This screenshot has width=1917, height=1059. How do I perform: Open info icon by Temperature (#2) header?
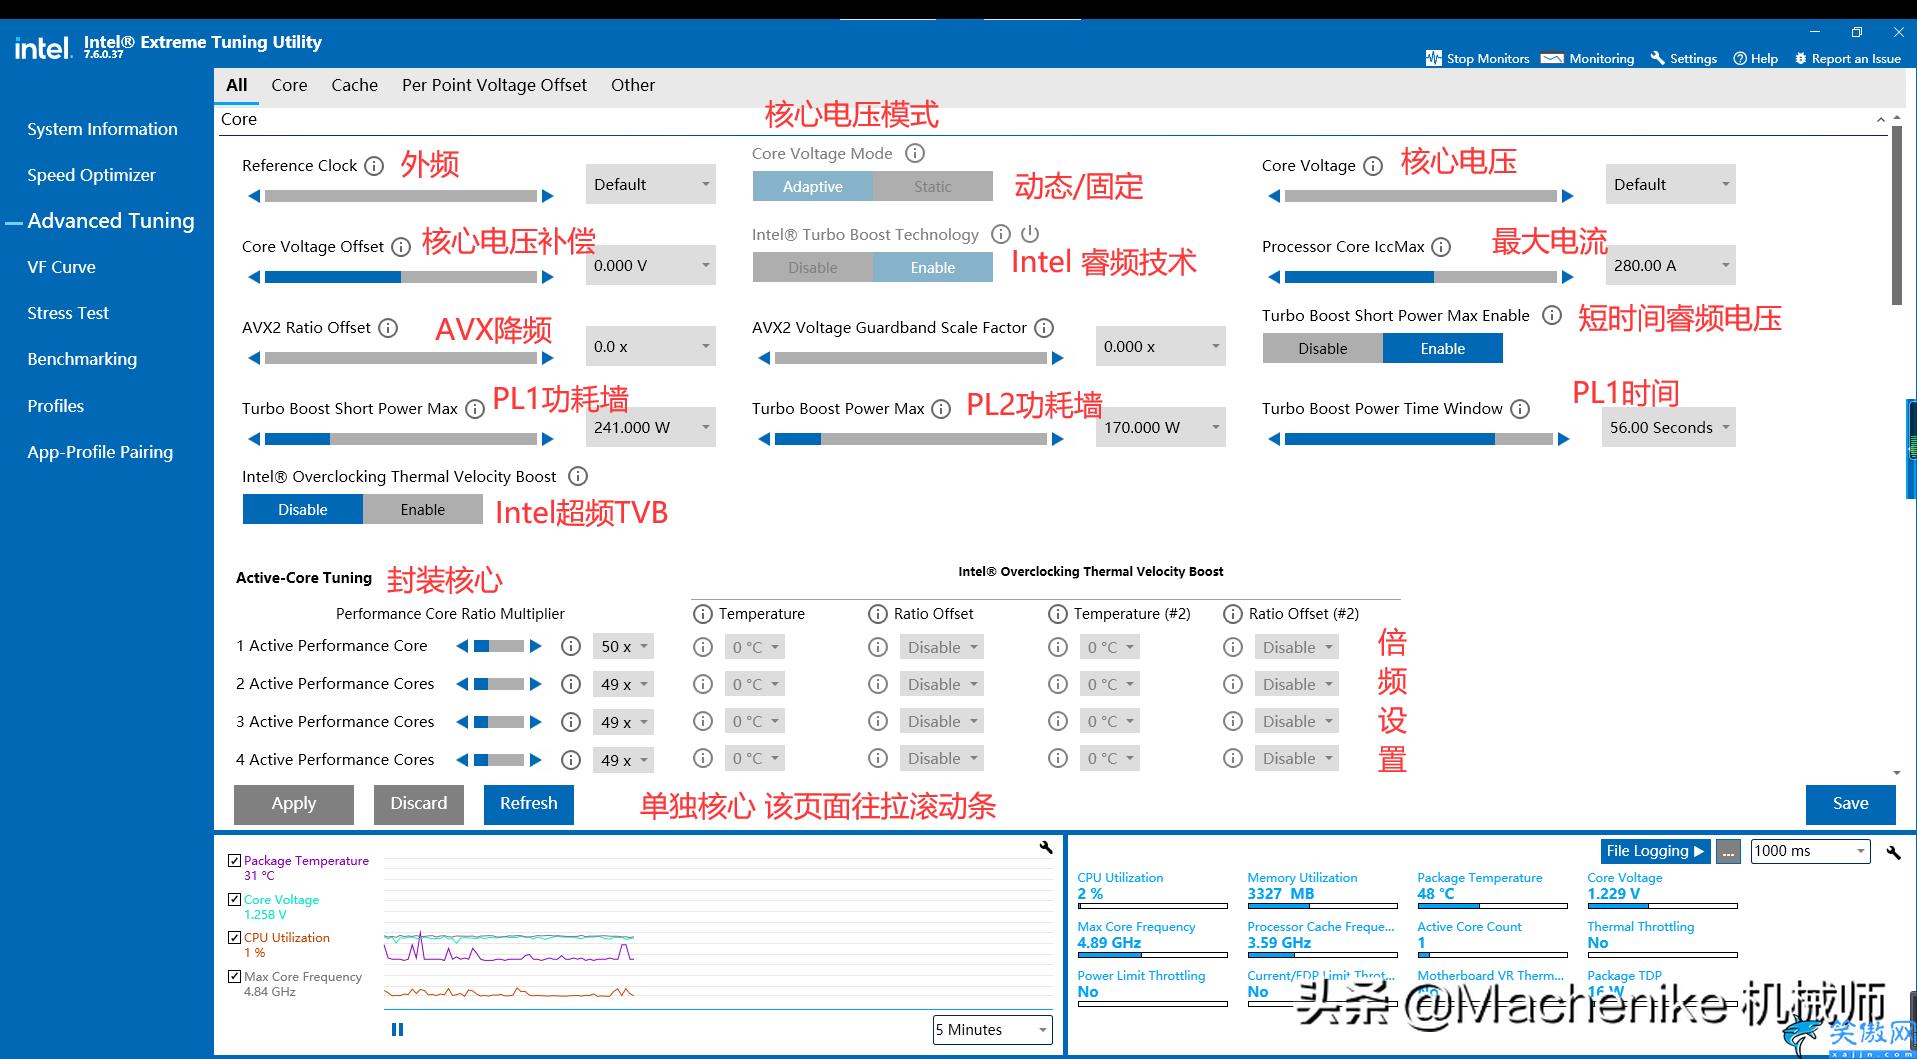[x=1058, y=614]
